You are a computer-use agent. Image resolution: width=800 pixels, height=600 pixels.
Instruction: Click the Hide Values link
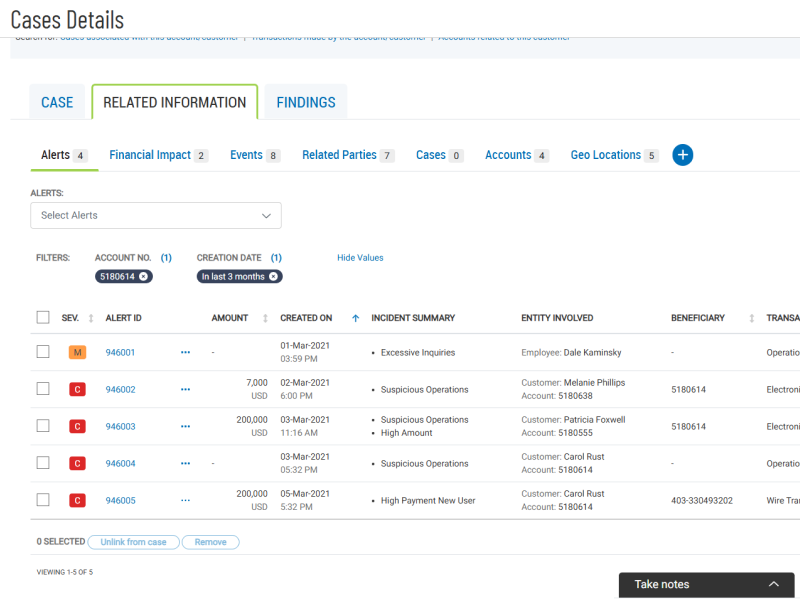(360, 258)
